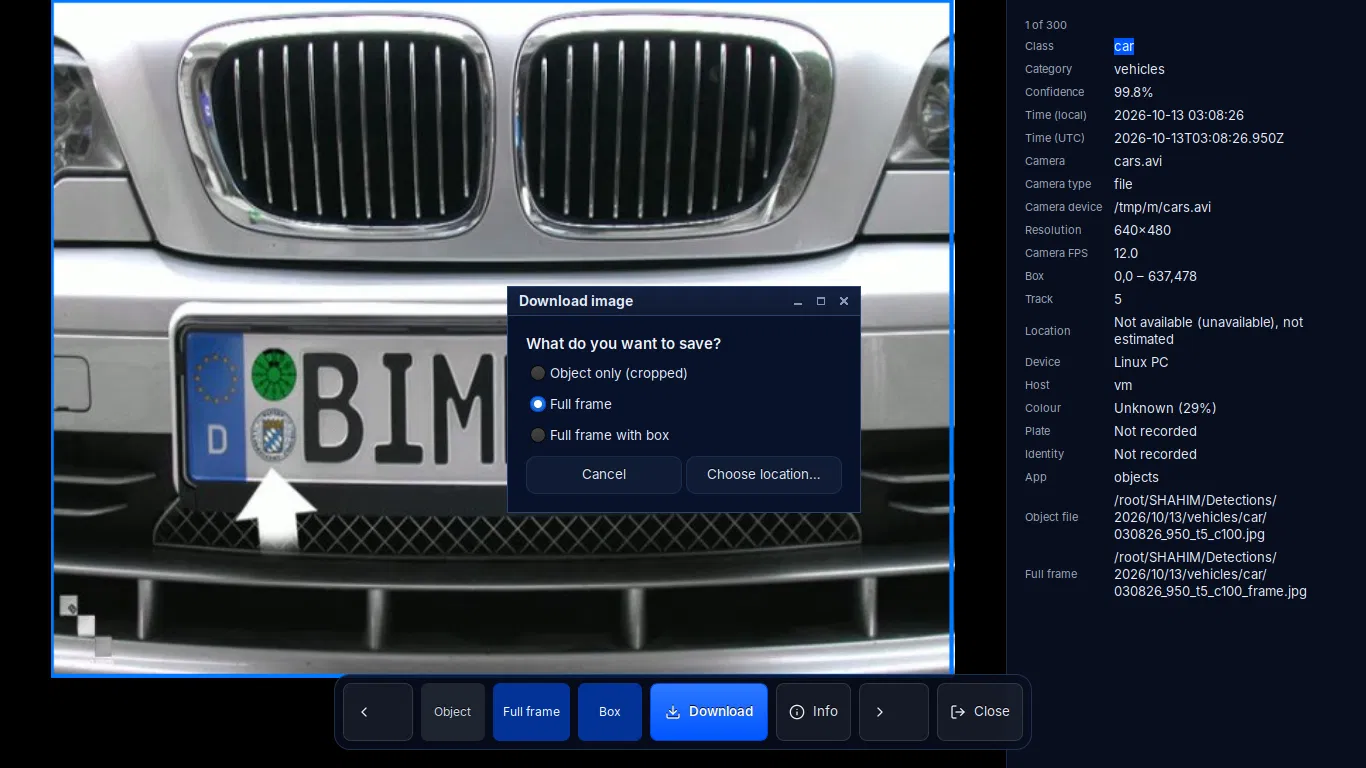Screen dimensions: 1366x768
Task: Click the Colour value Unknown (29%)
Action: point(1165,408)
